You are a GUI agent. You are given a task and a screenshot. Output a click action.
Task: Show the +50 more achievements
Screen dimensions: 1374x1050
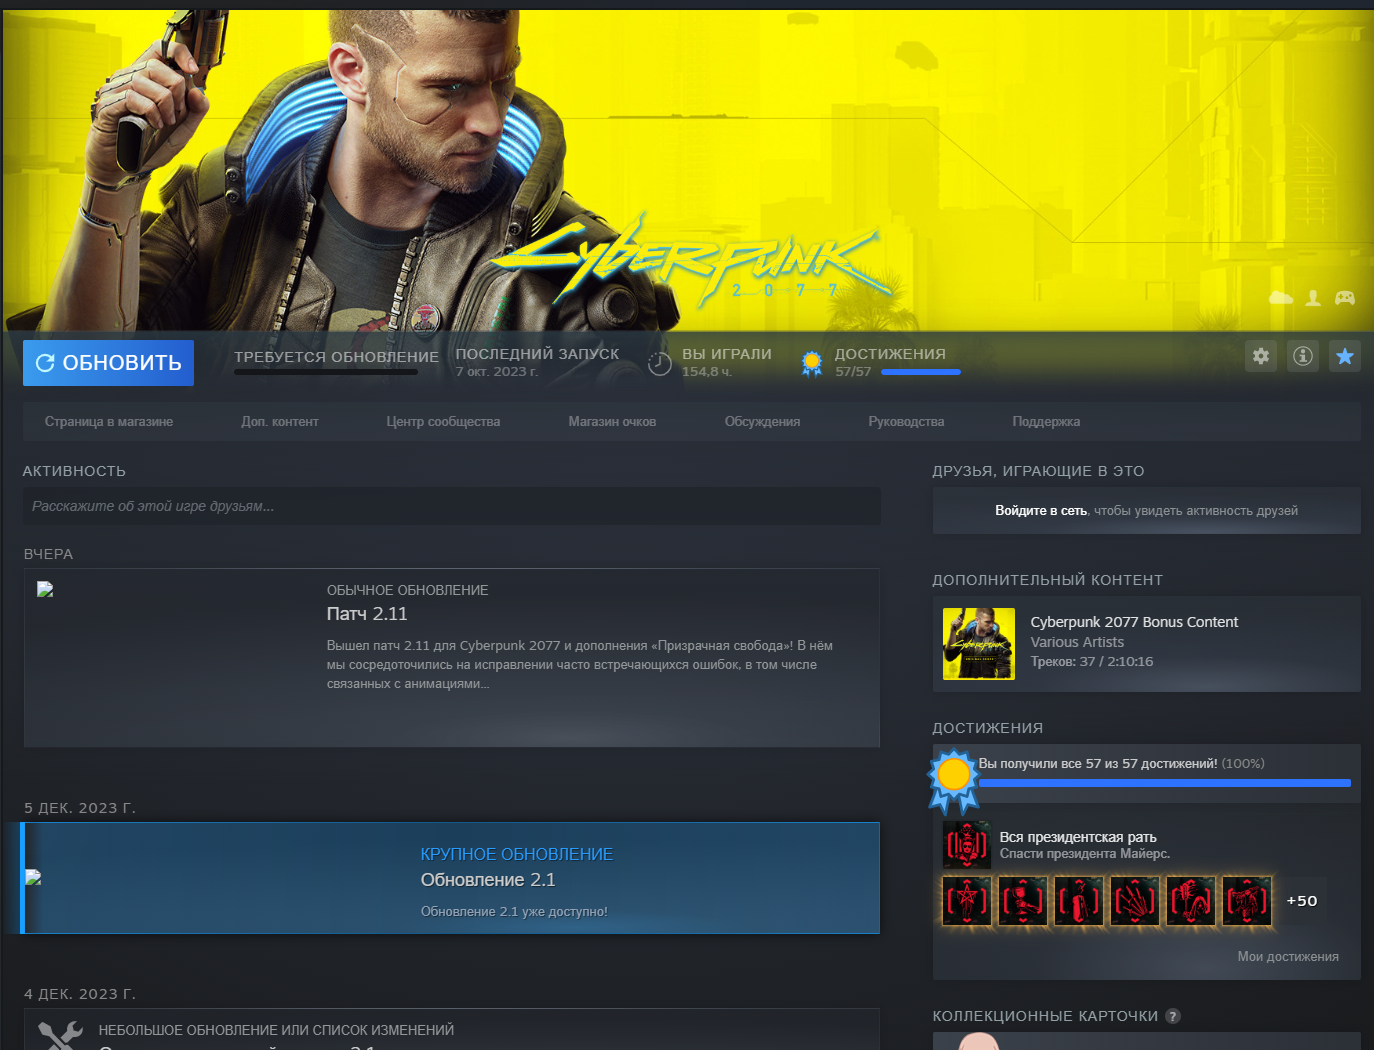coord(1301,901)
